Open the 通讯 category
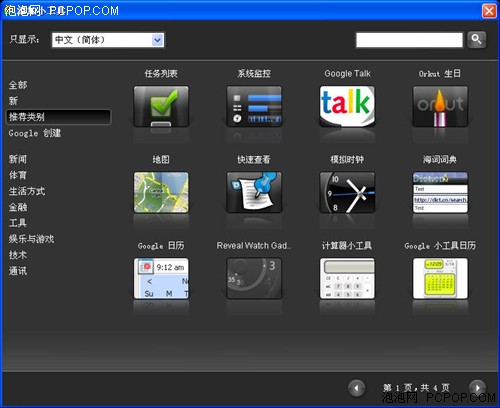Viewport: 500px width, 408px height. 18,271
